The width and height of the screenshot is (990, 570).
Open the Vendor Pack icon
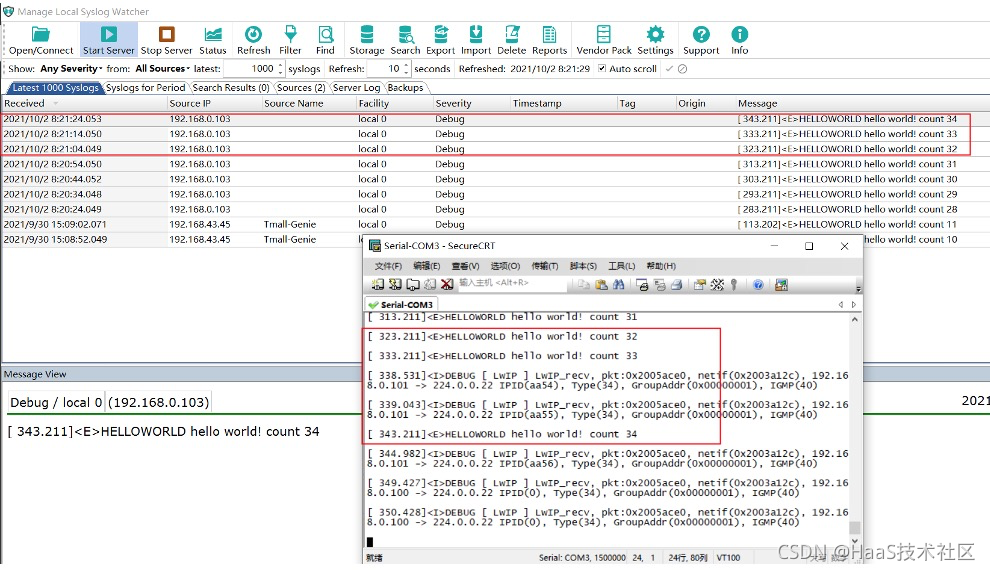[x=604, y=40]
